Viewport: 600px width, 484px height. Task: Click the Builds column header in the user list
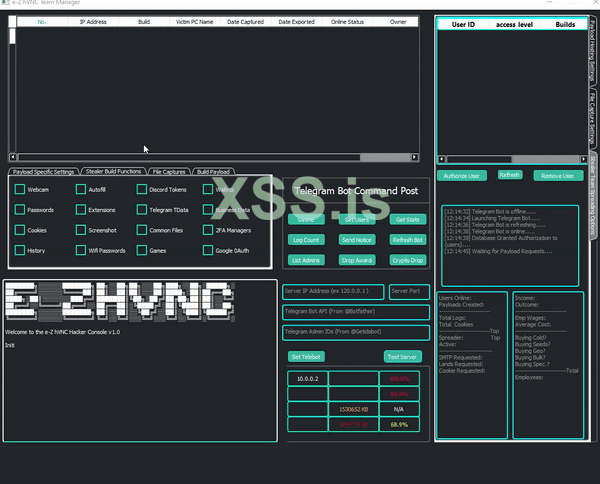coord(564,24)
